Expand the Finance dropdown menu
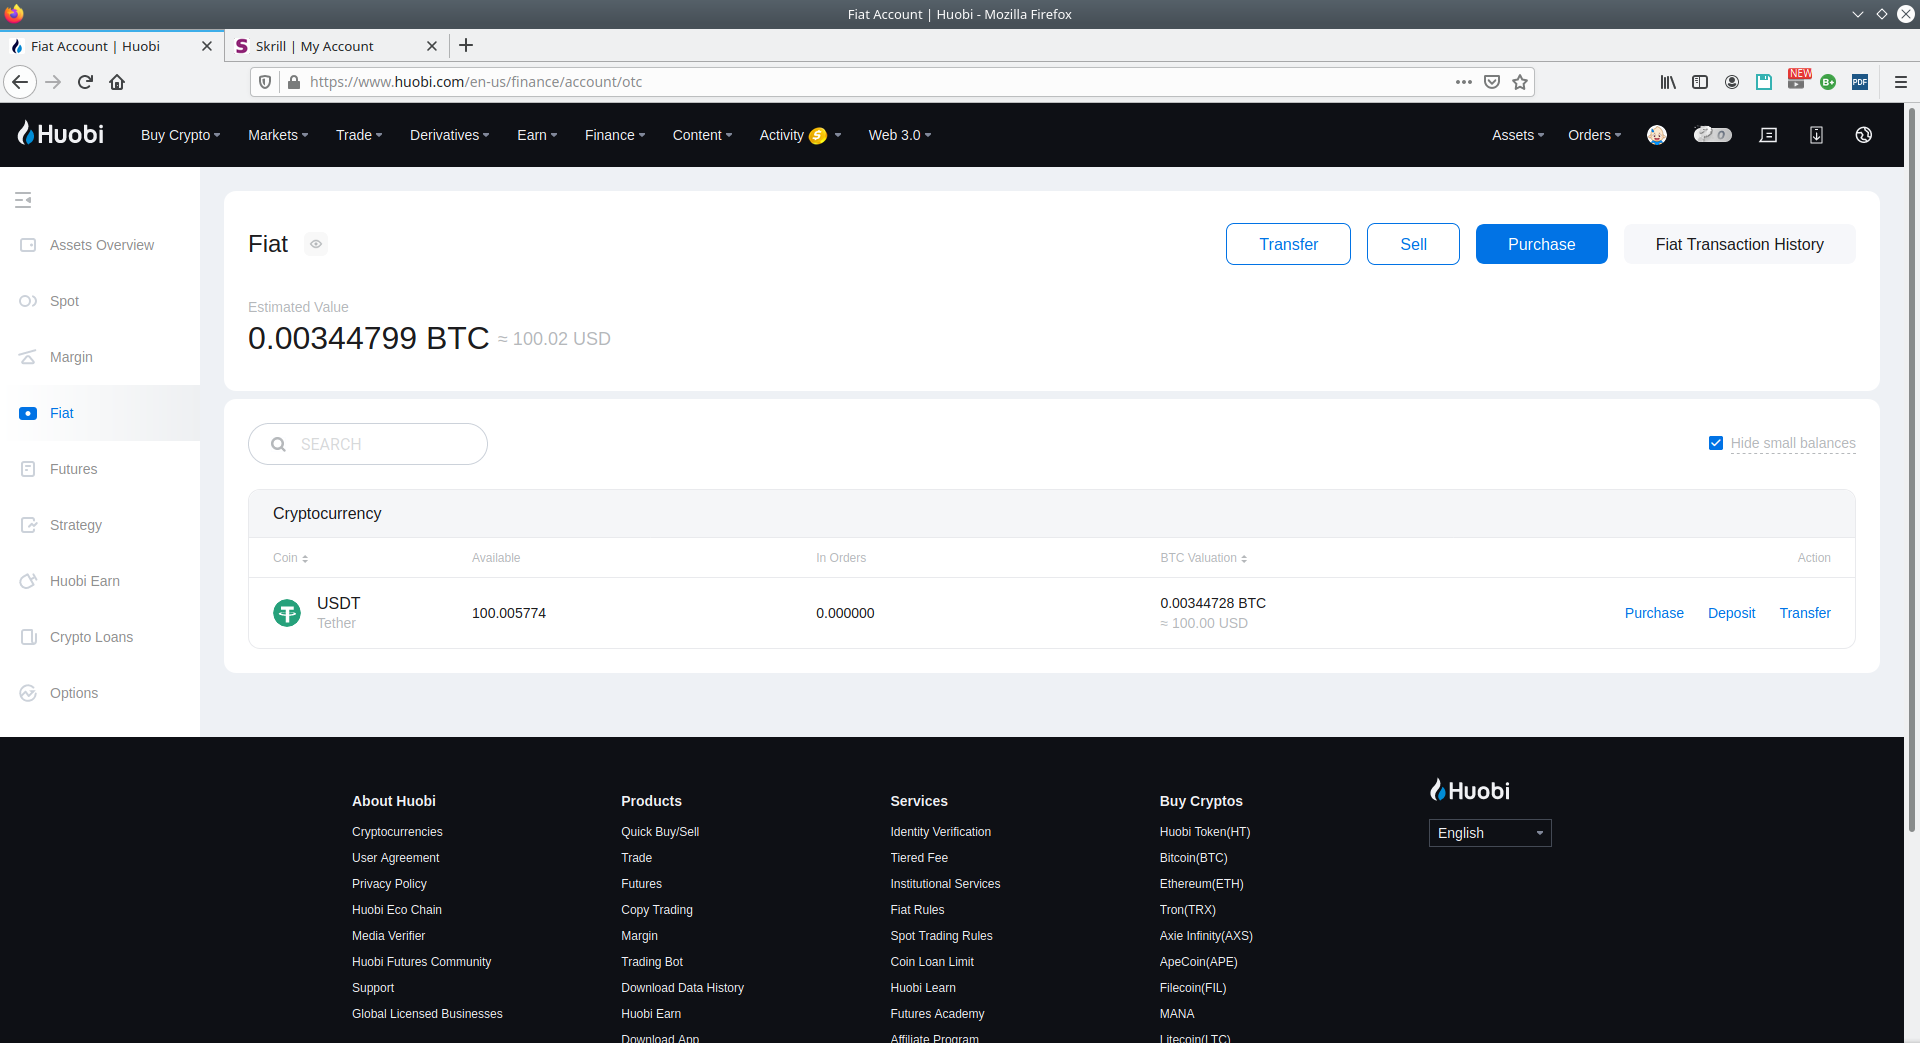The image size is (1920, 1043). pyautogui.click(x=615, y=135)
